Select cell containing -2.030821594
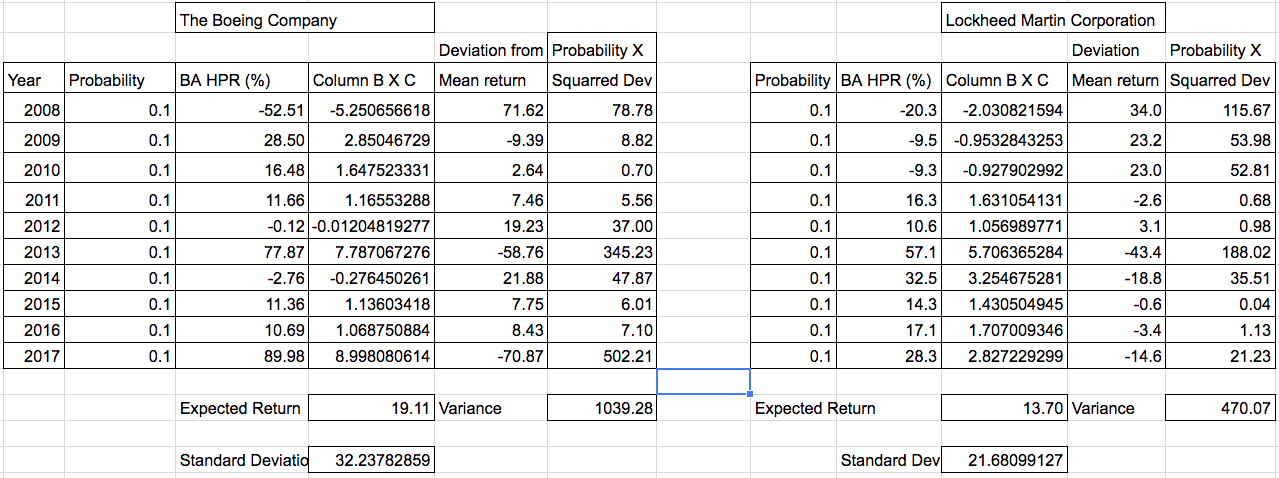Screen dimensions: 1279x478 coord(1004,110)
